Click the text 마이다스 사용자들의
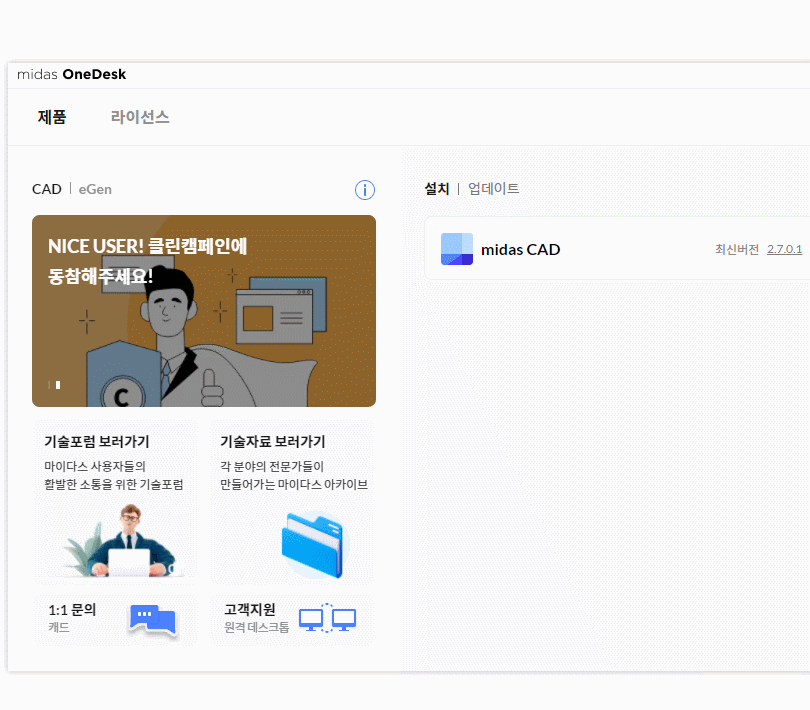 (95, 467)
